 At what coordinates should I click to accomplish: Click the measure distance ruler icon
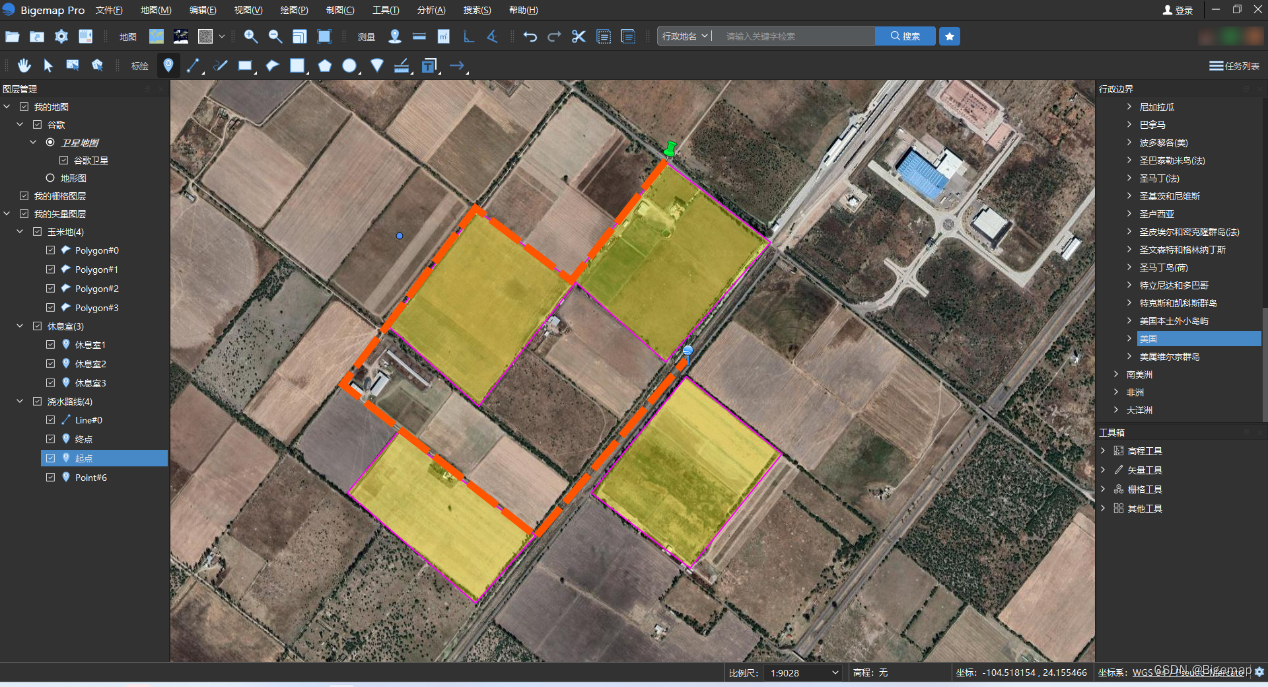419,36
